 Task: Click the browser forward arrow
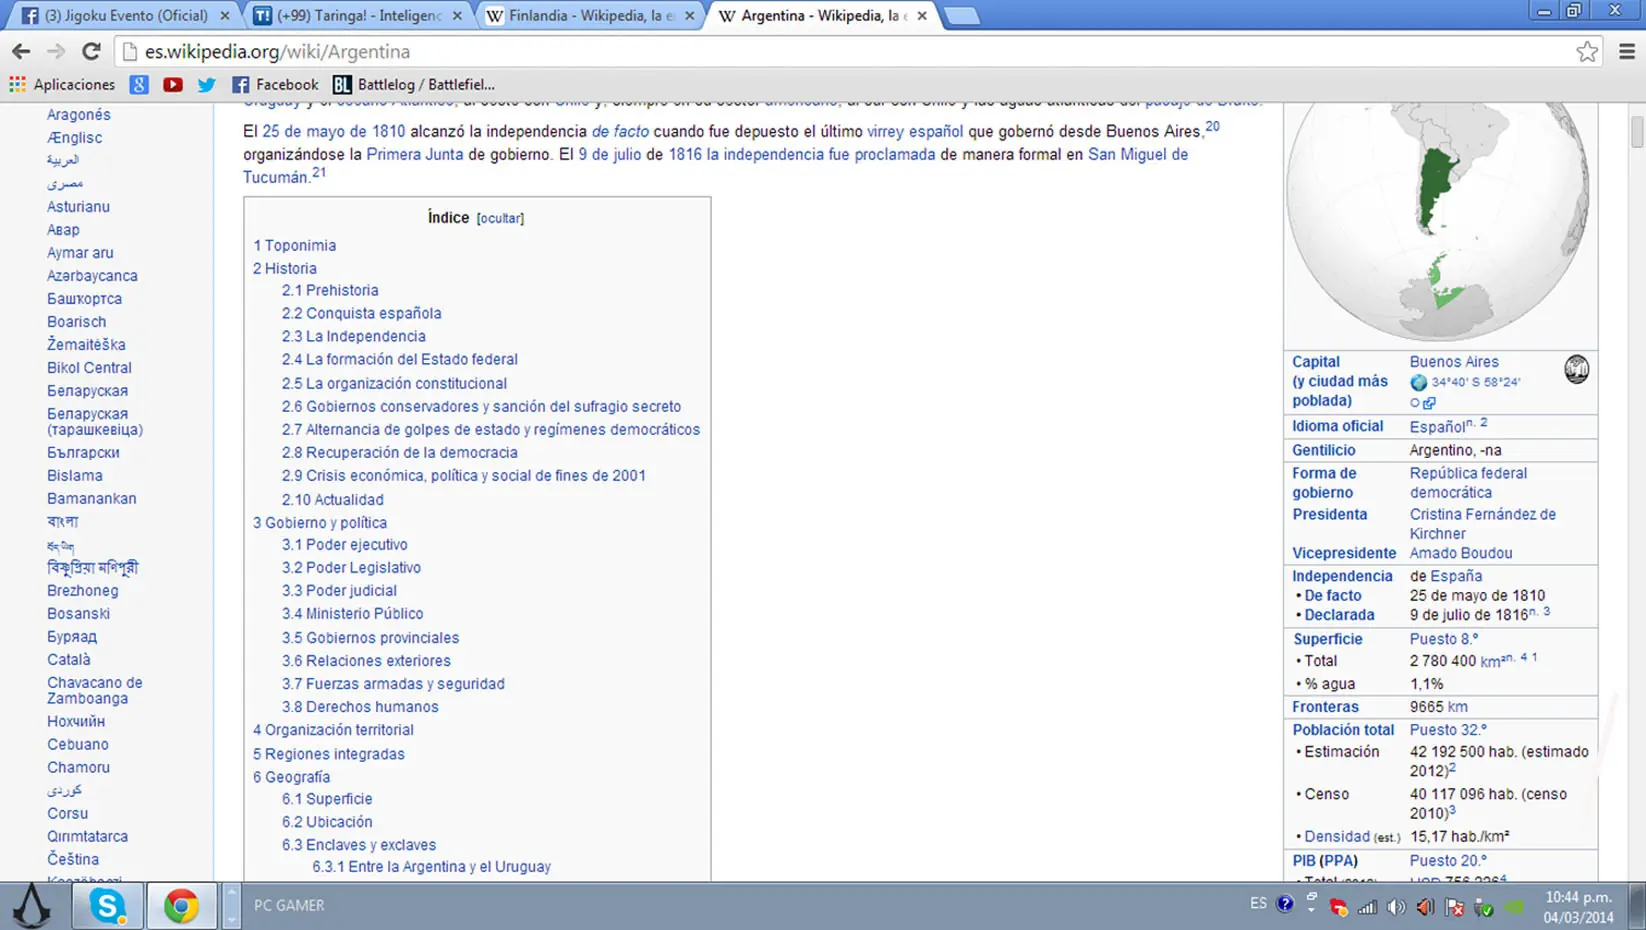(56, 51)
